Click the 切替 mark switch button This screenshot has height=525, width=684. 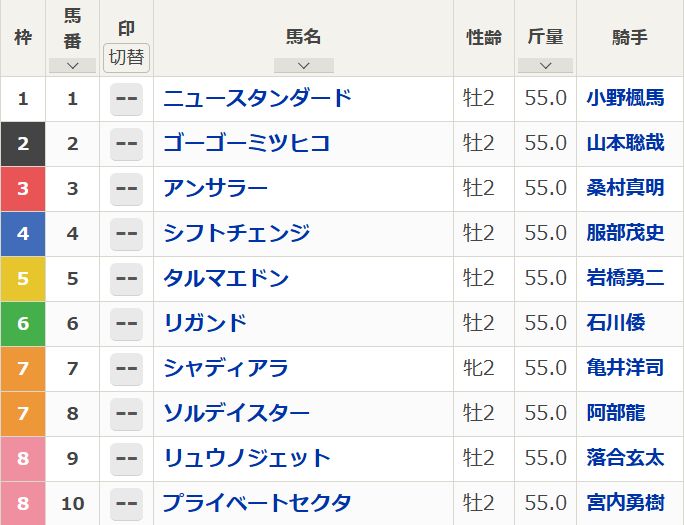127,58
